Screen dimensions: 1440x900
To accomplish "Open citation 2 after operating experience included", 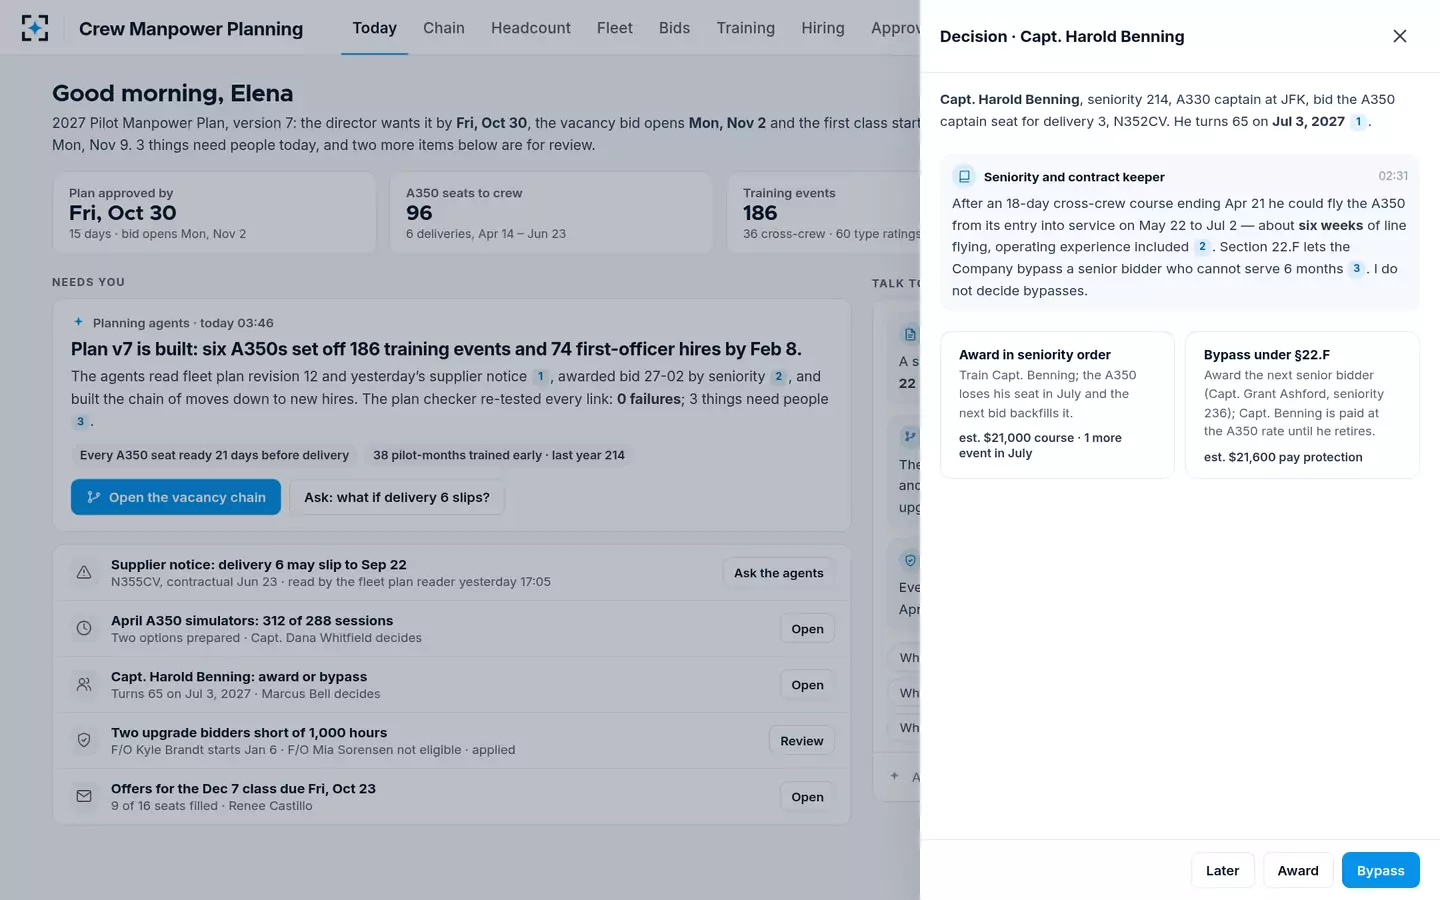I will pos(1202,247).
